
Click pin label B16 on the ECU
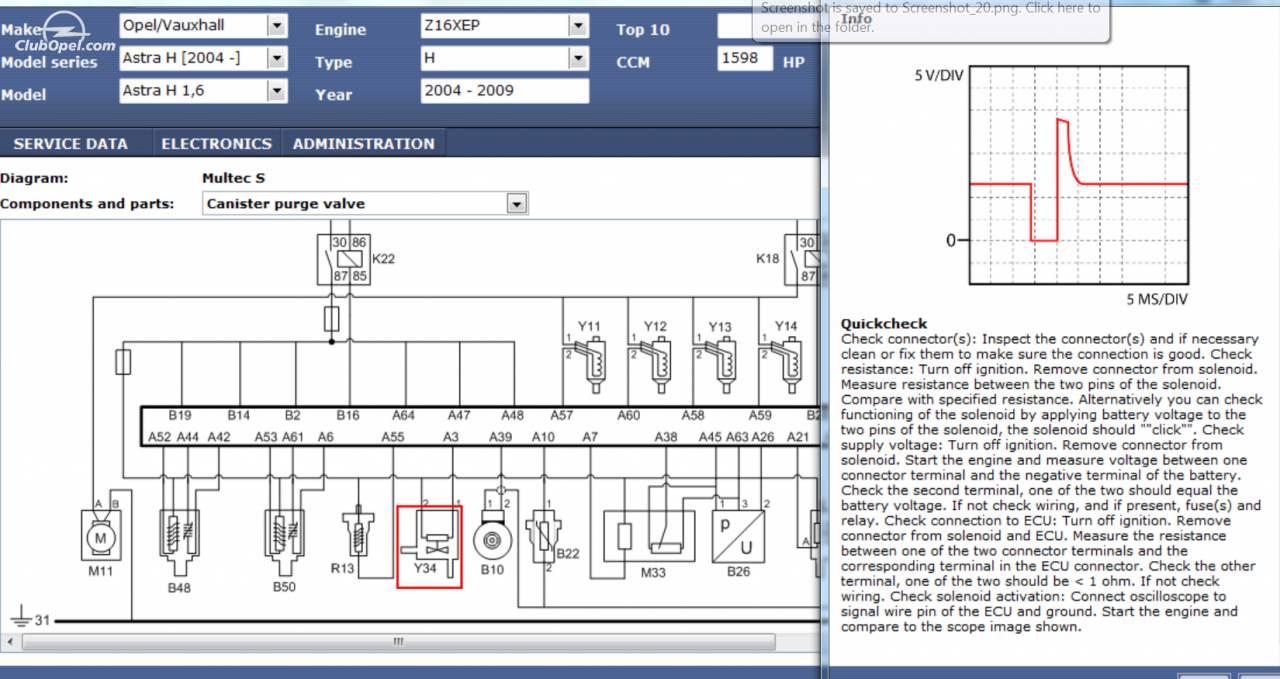point(348,415)
